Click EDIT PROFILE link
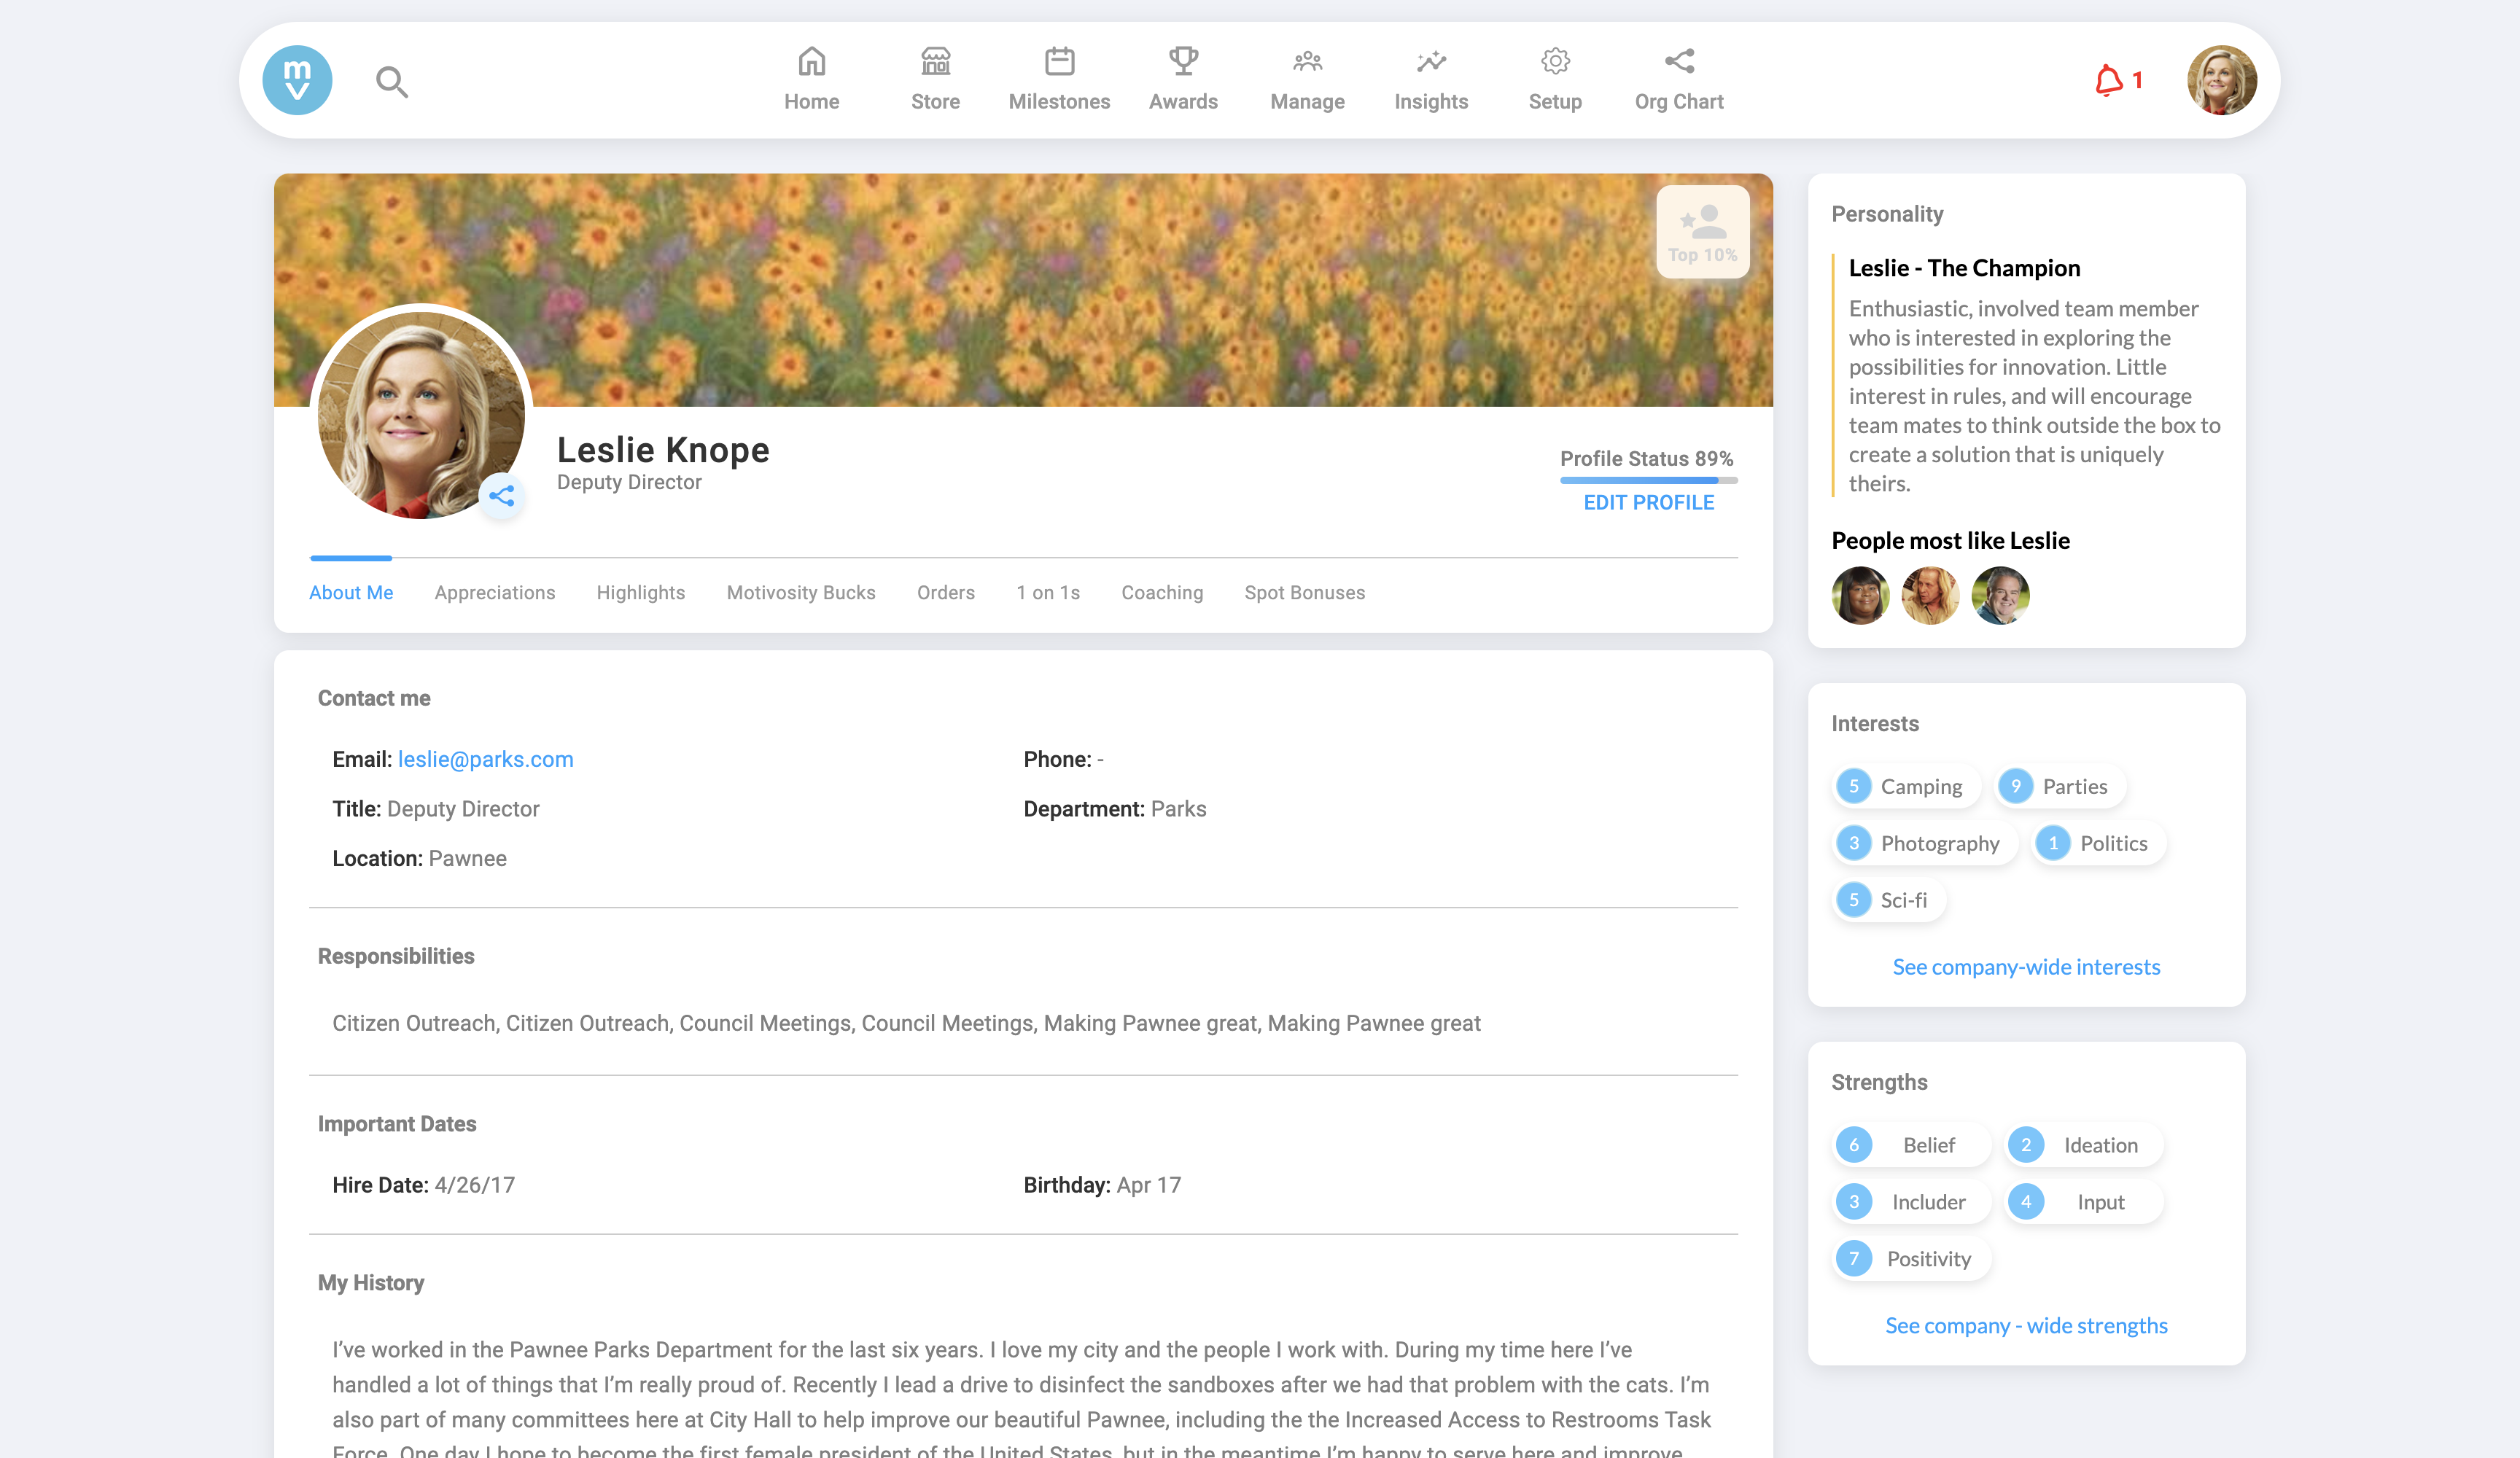Screen dimensions: 2520x1458 click(1648, 503)
